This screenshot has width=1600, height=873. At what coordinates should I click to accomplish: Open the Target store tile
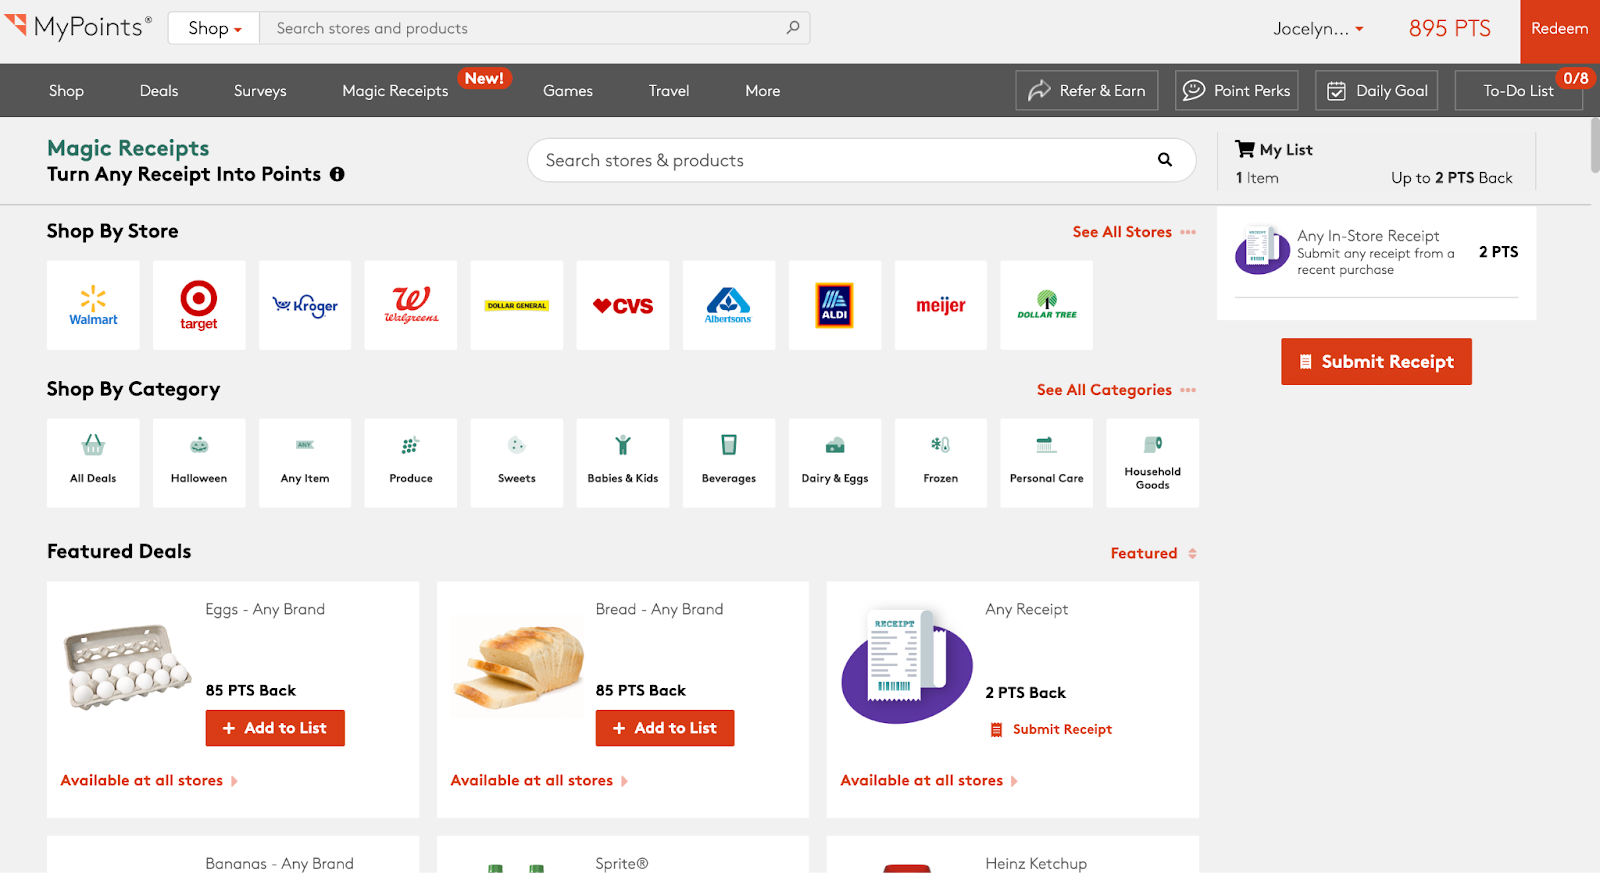pos(199,305)
